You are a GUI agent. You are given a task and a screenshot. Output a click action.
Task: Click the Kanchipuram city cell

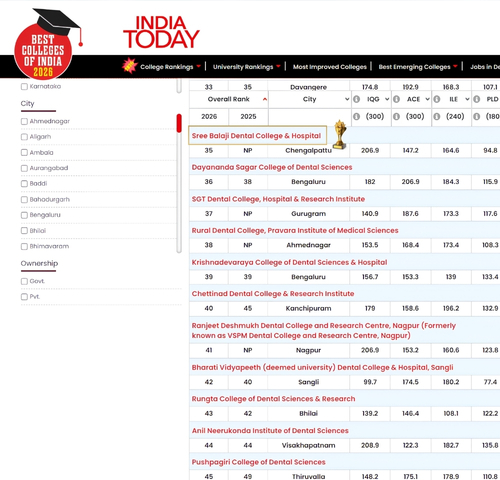point(309,308)
